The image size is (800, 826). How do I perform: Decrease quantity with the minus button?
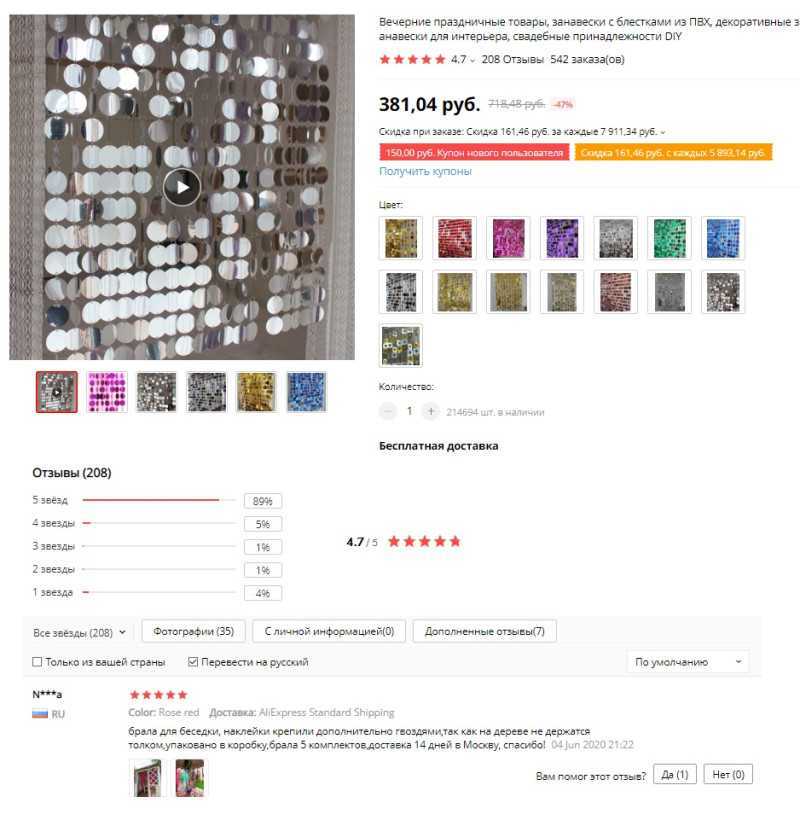[x=388, y=411]
